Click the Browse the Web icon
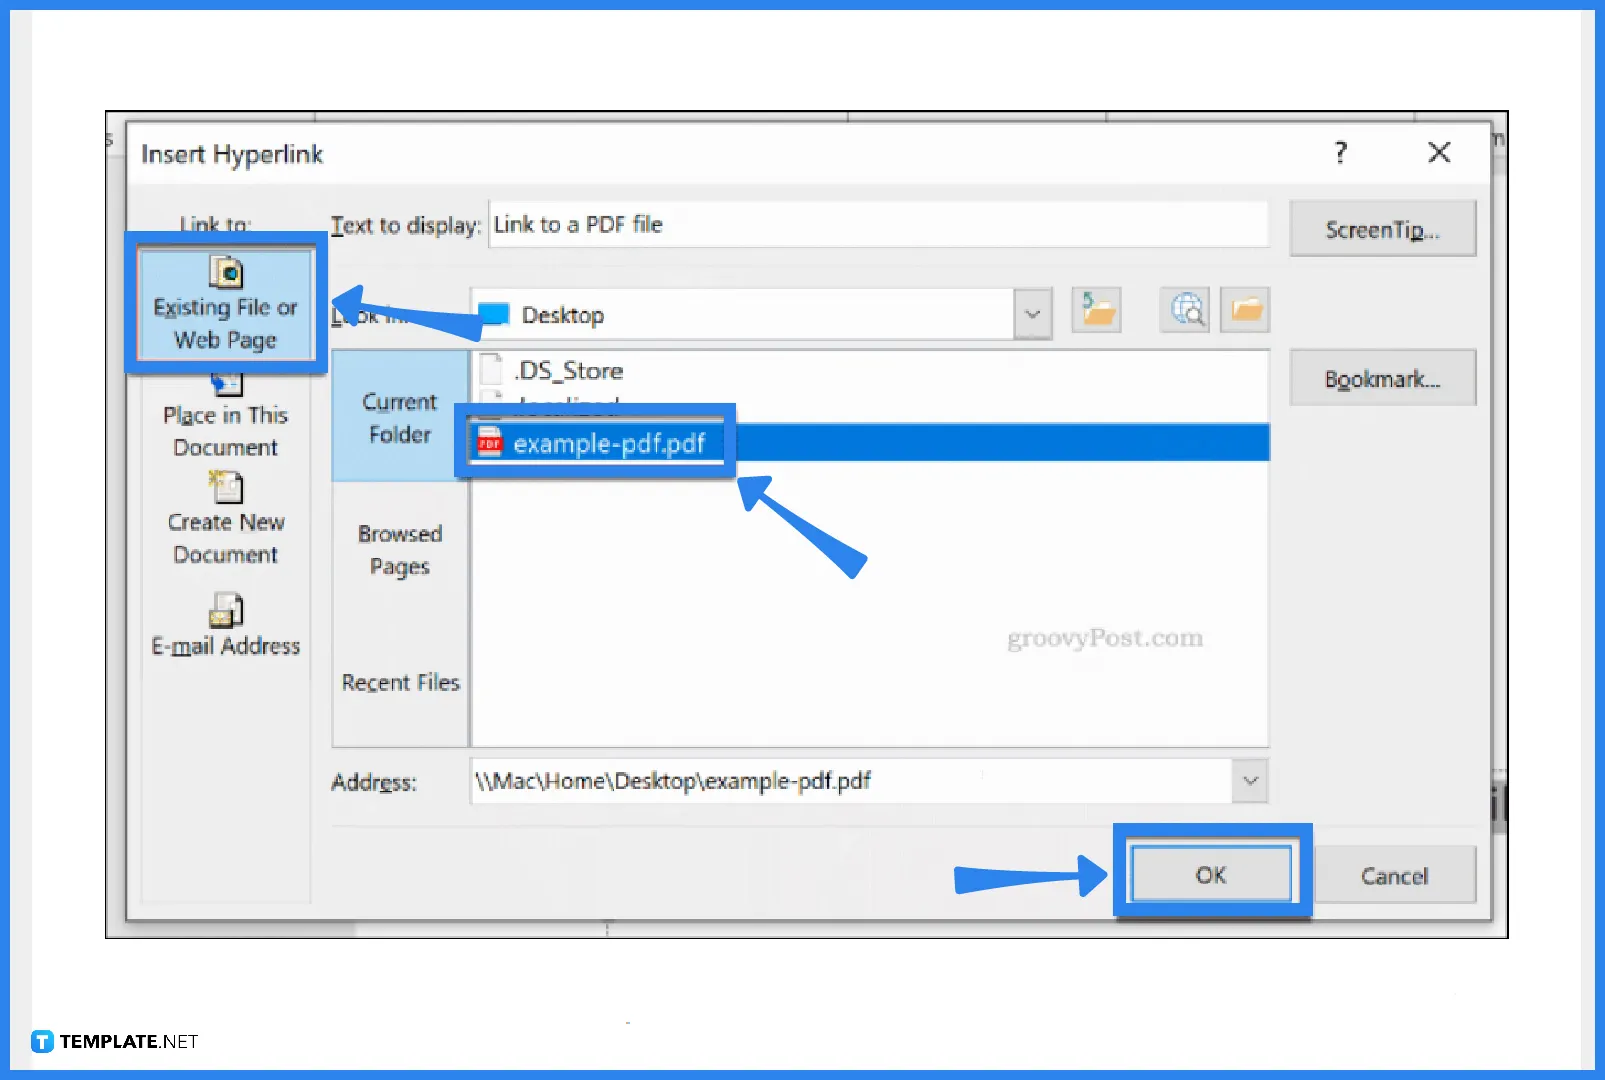This screenshot has width=1605, height=1080. tap(1184, 311)
